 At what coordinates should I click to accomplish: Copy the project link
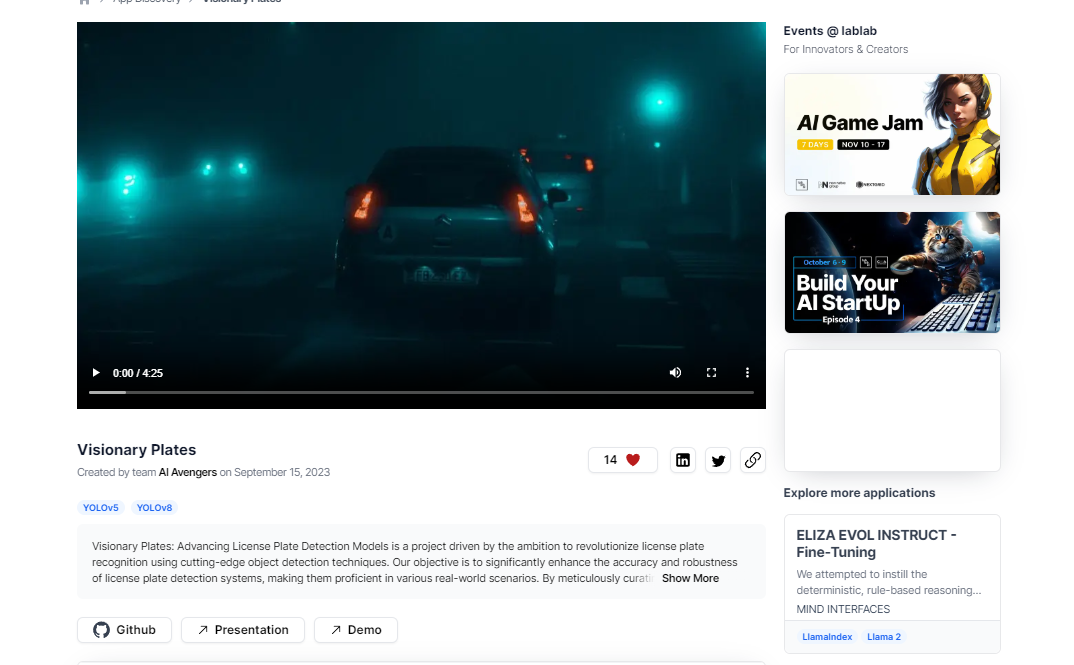(x=753, y=460)
